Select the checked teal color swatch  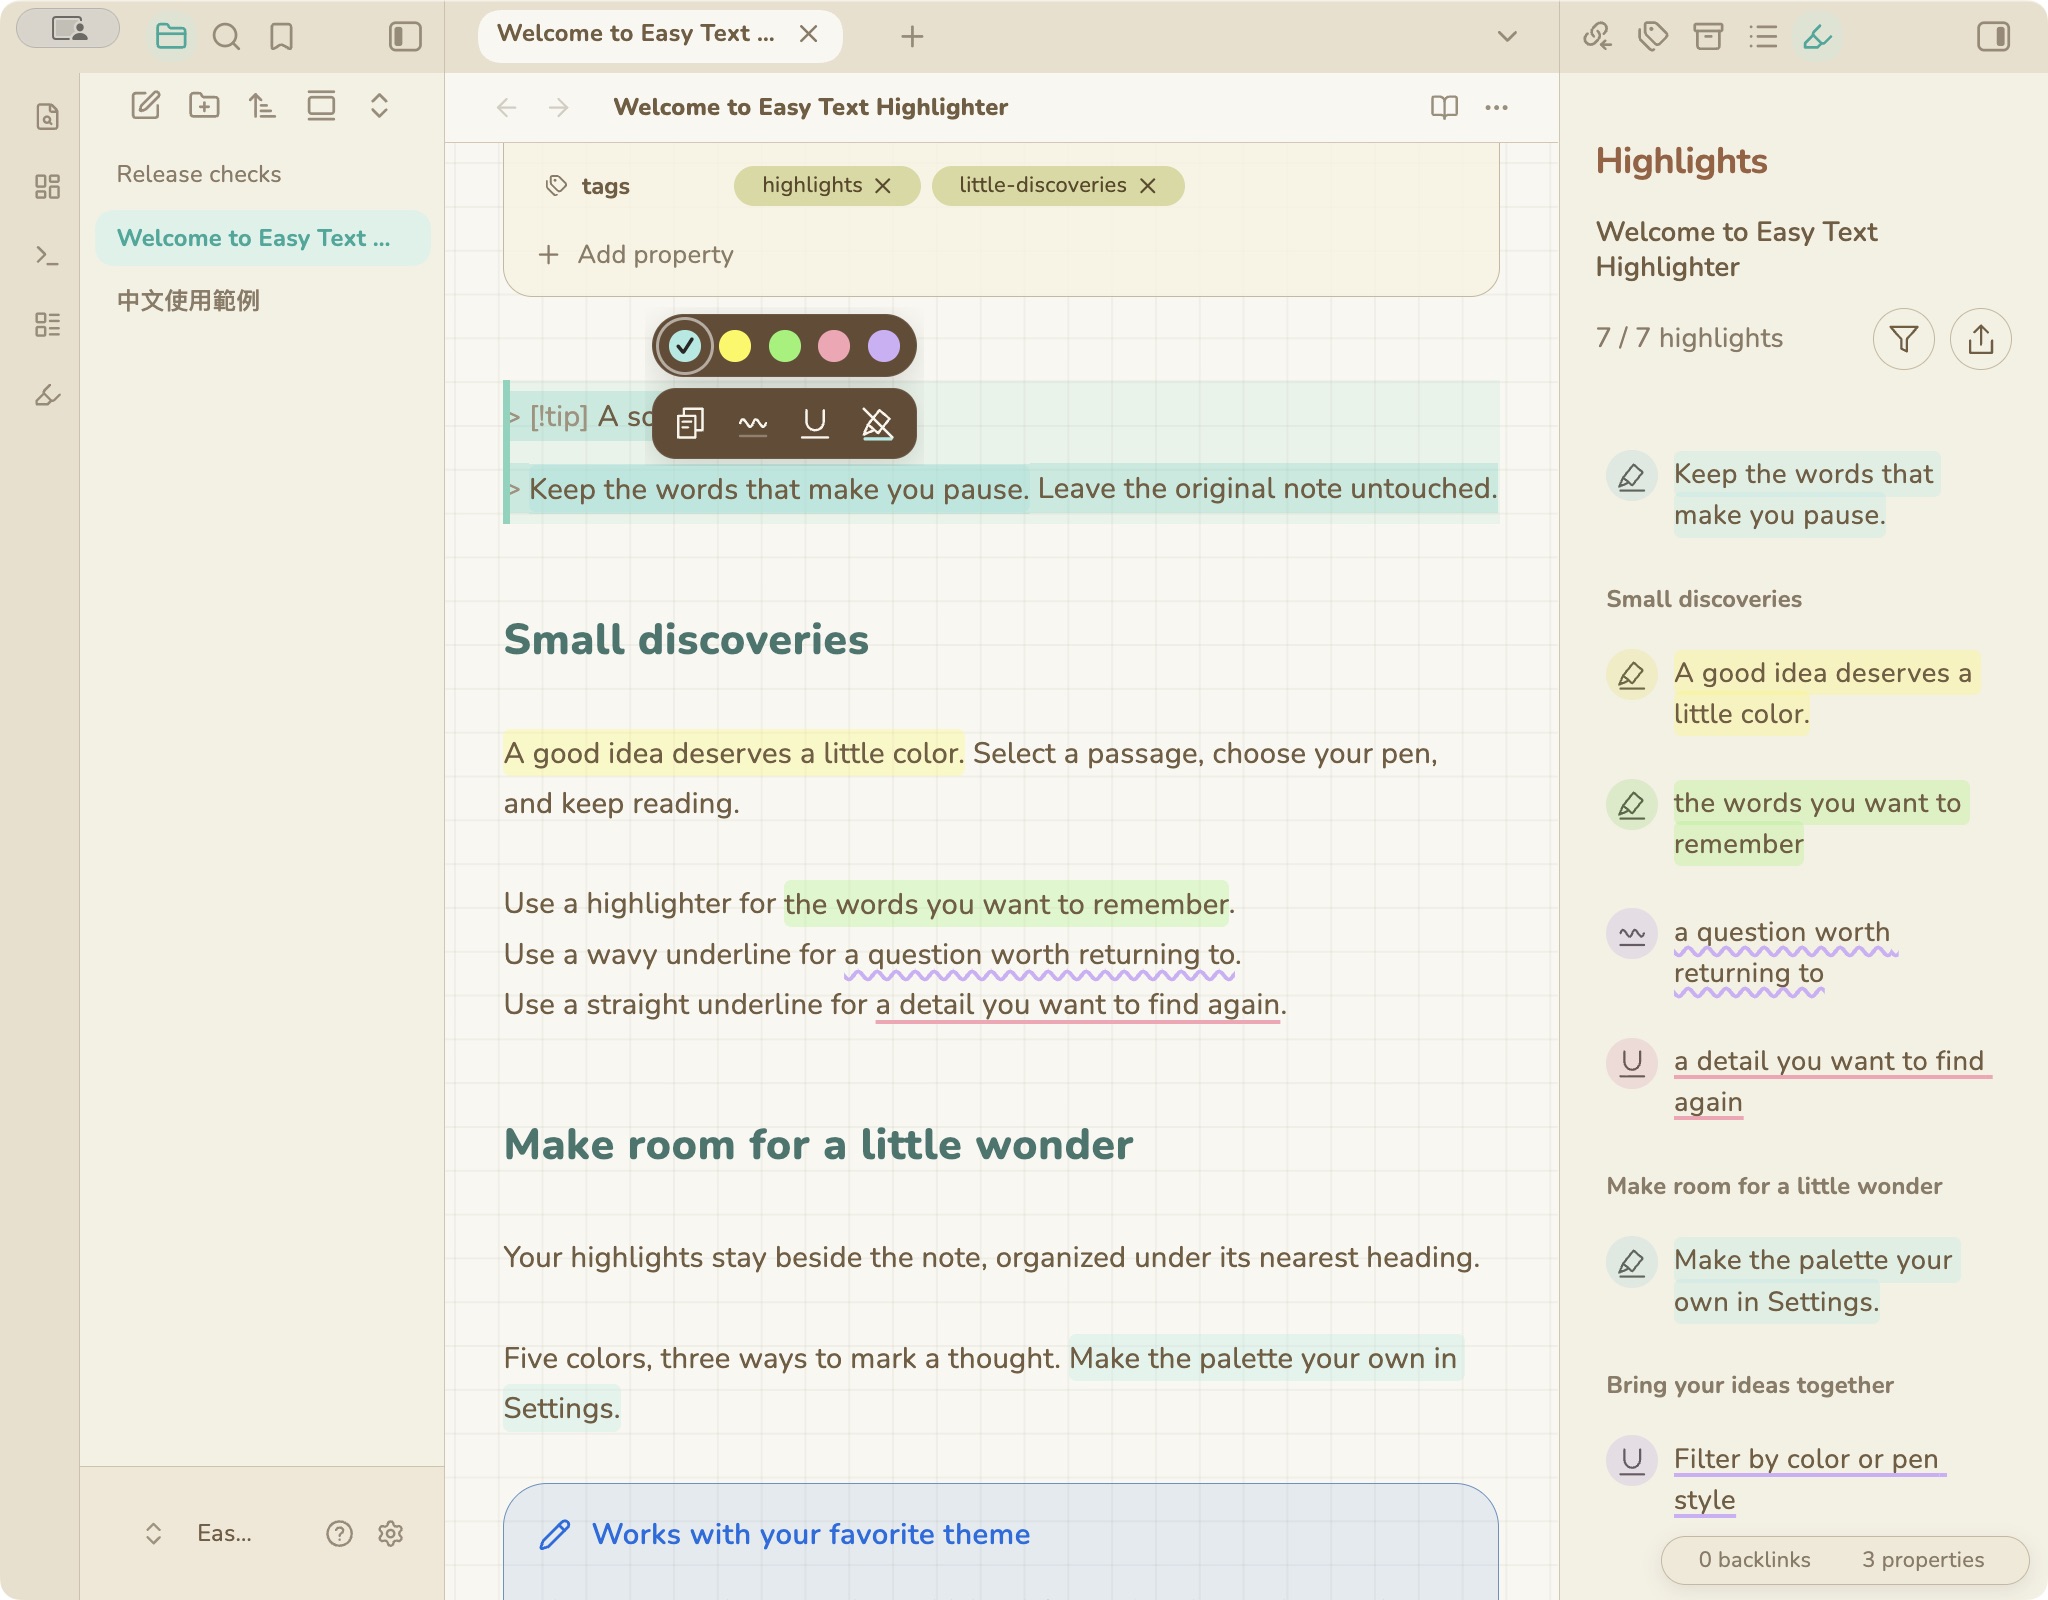685,346
